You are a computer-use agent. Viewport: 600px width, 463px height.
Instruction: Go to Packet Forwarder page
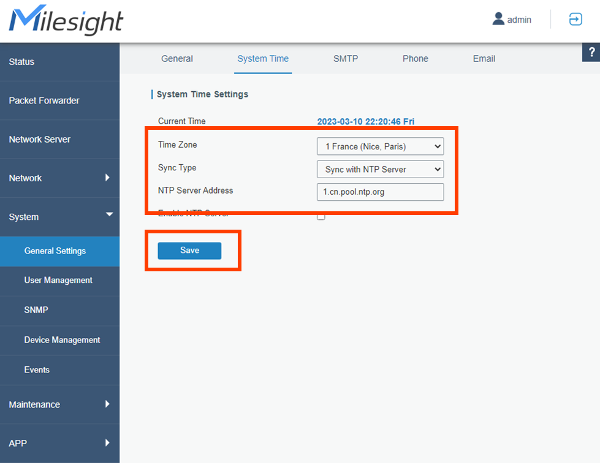tap(59, 100)
